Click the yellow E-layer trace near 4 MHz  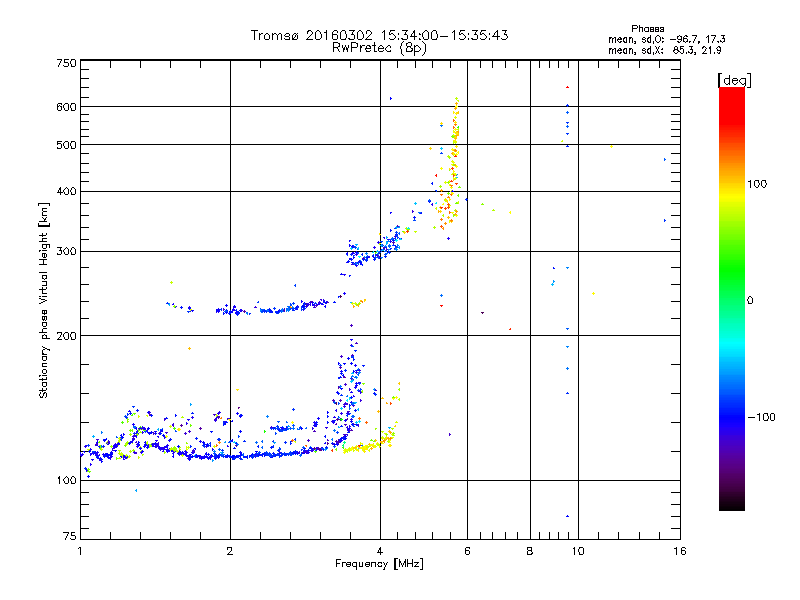tap(370, 442)
